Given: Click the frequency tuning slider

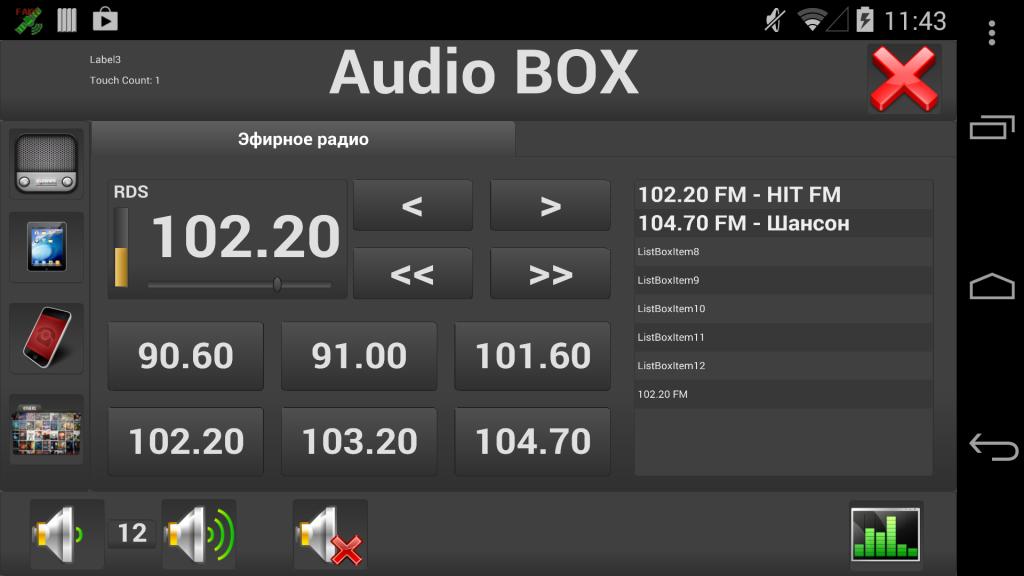Looking at the screenshot, I should tap(240, 285).
